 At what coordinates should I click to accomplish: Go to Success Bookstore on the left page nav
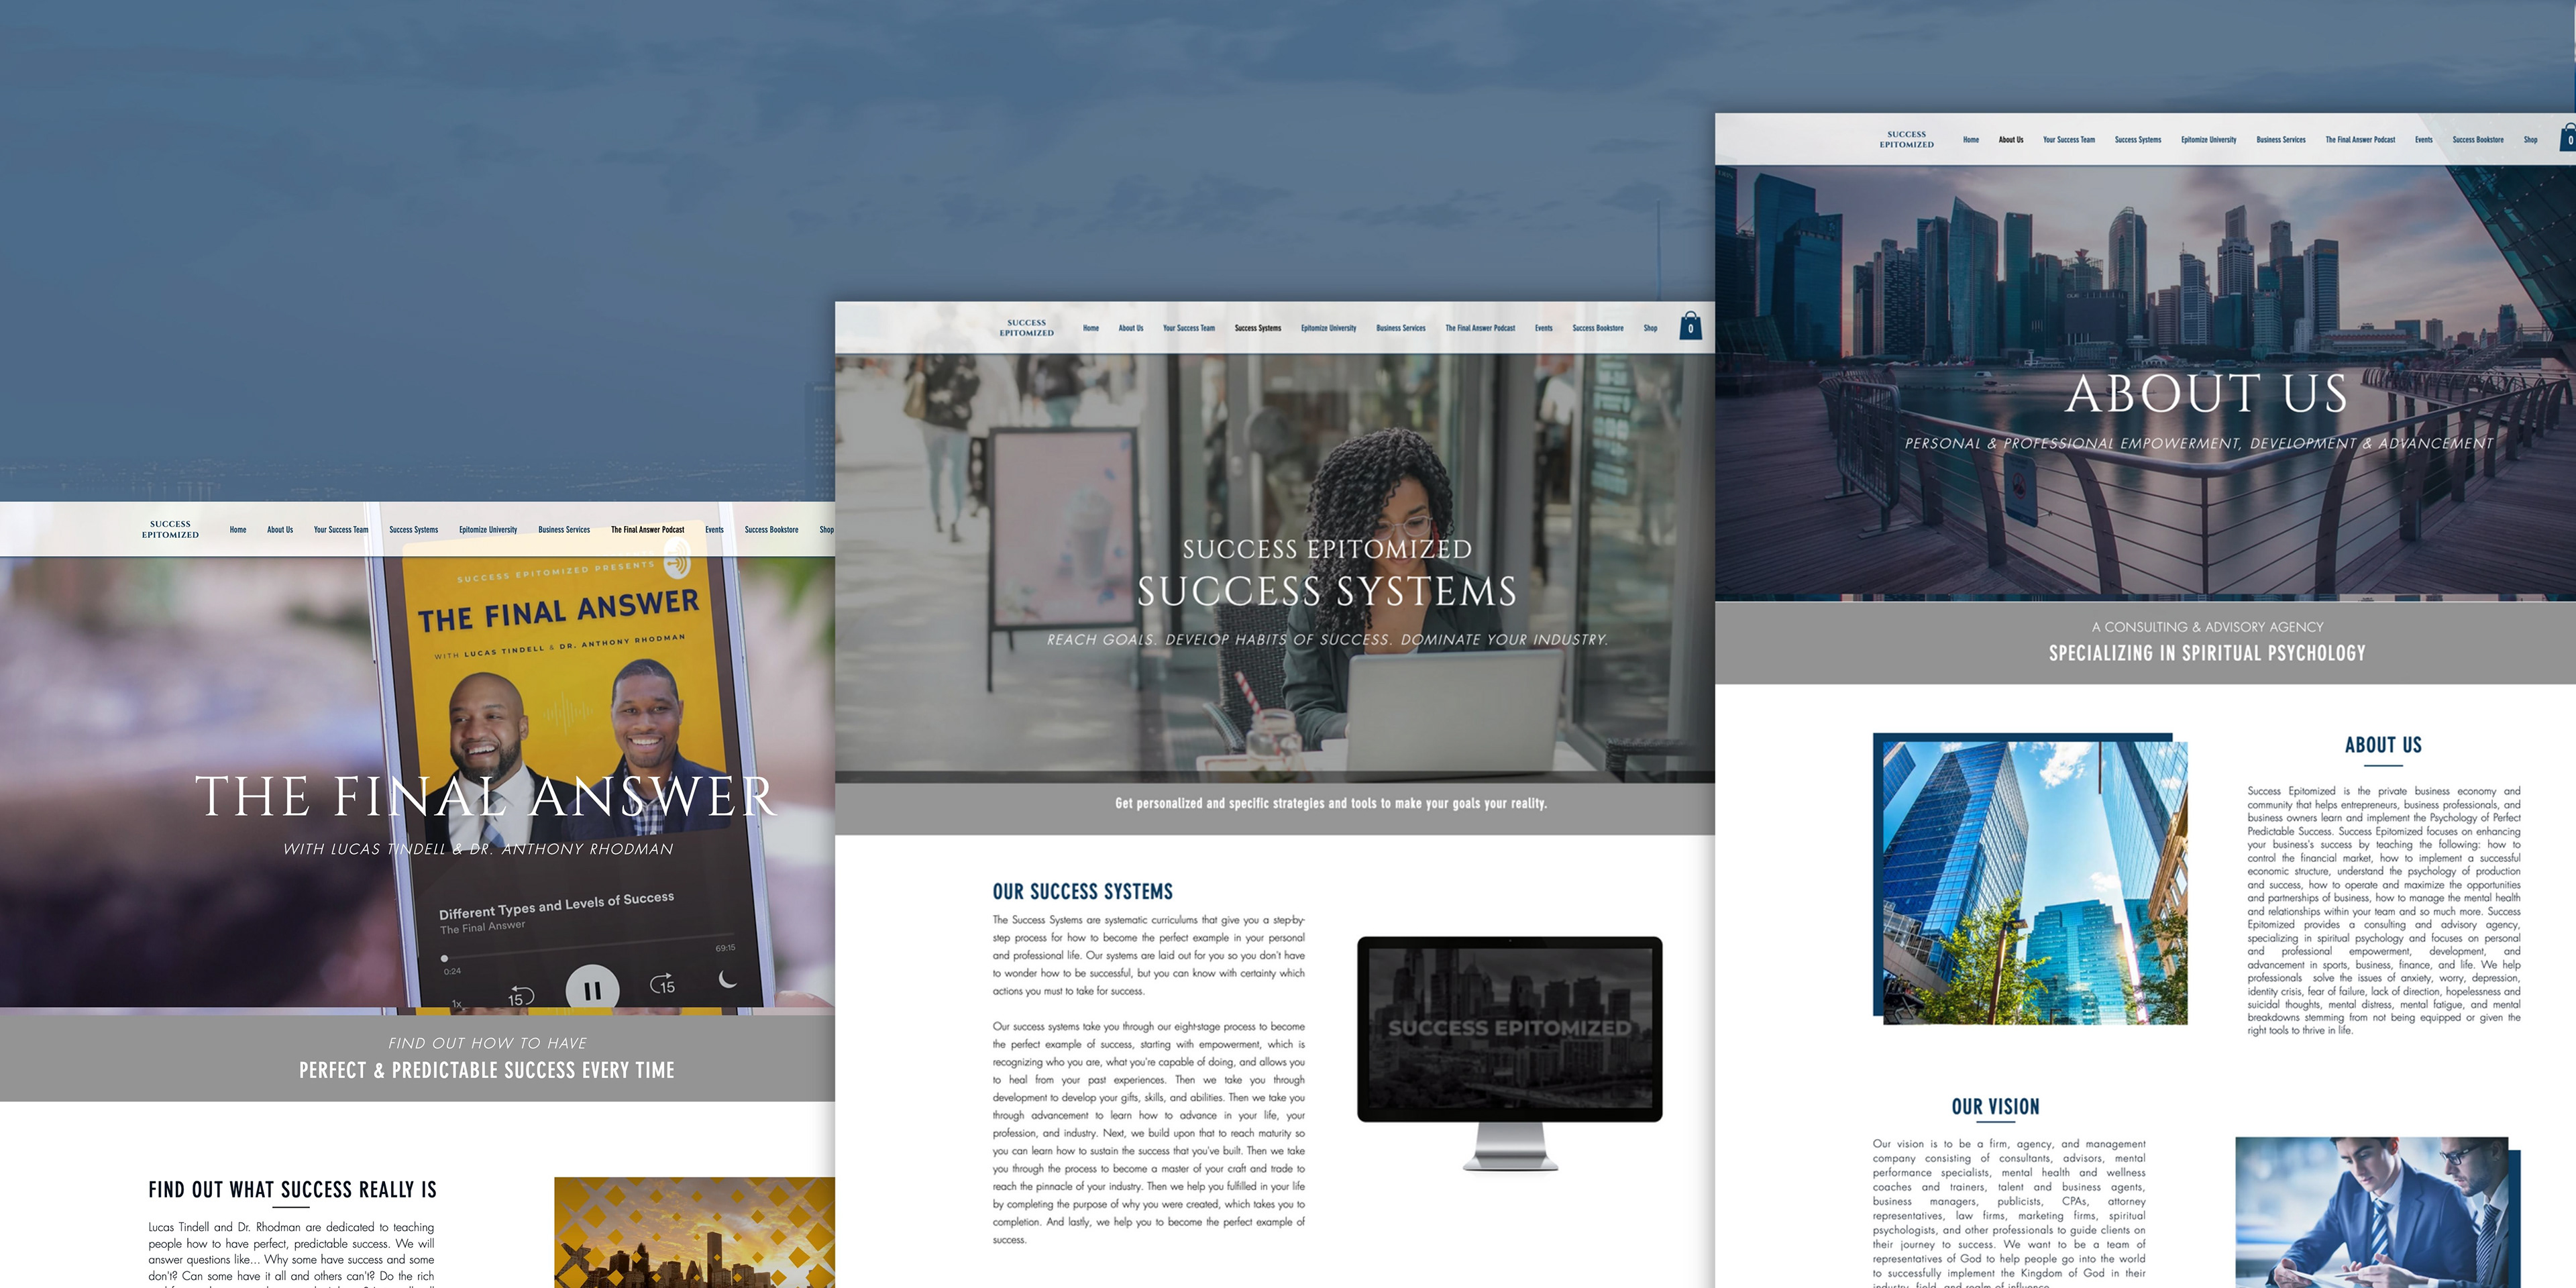(x=771, y=530)
